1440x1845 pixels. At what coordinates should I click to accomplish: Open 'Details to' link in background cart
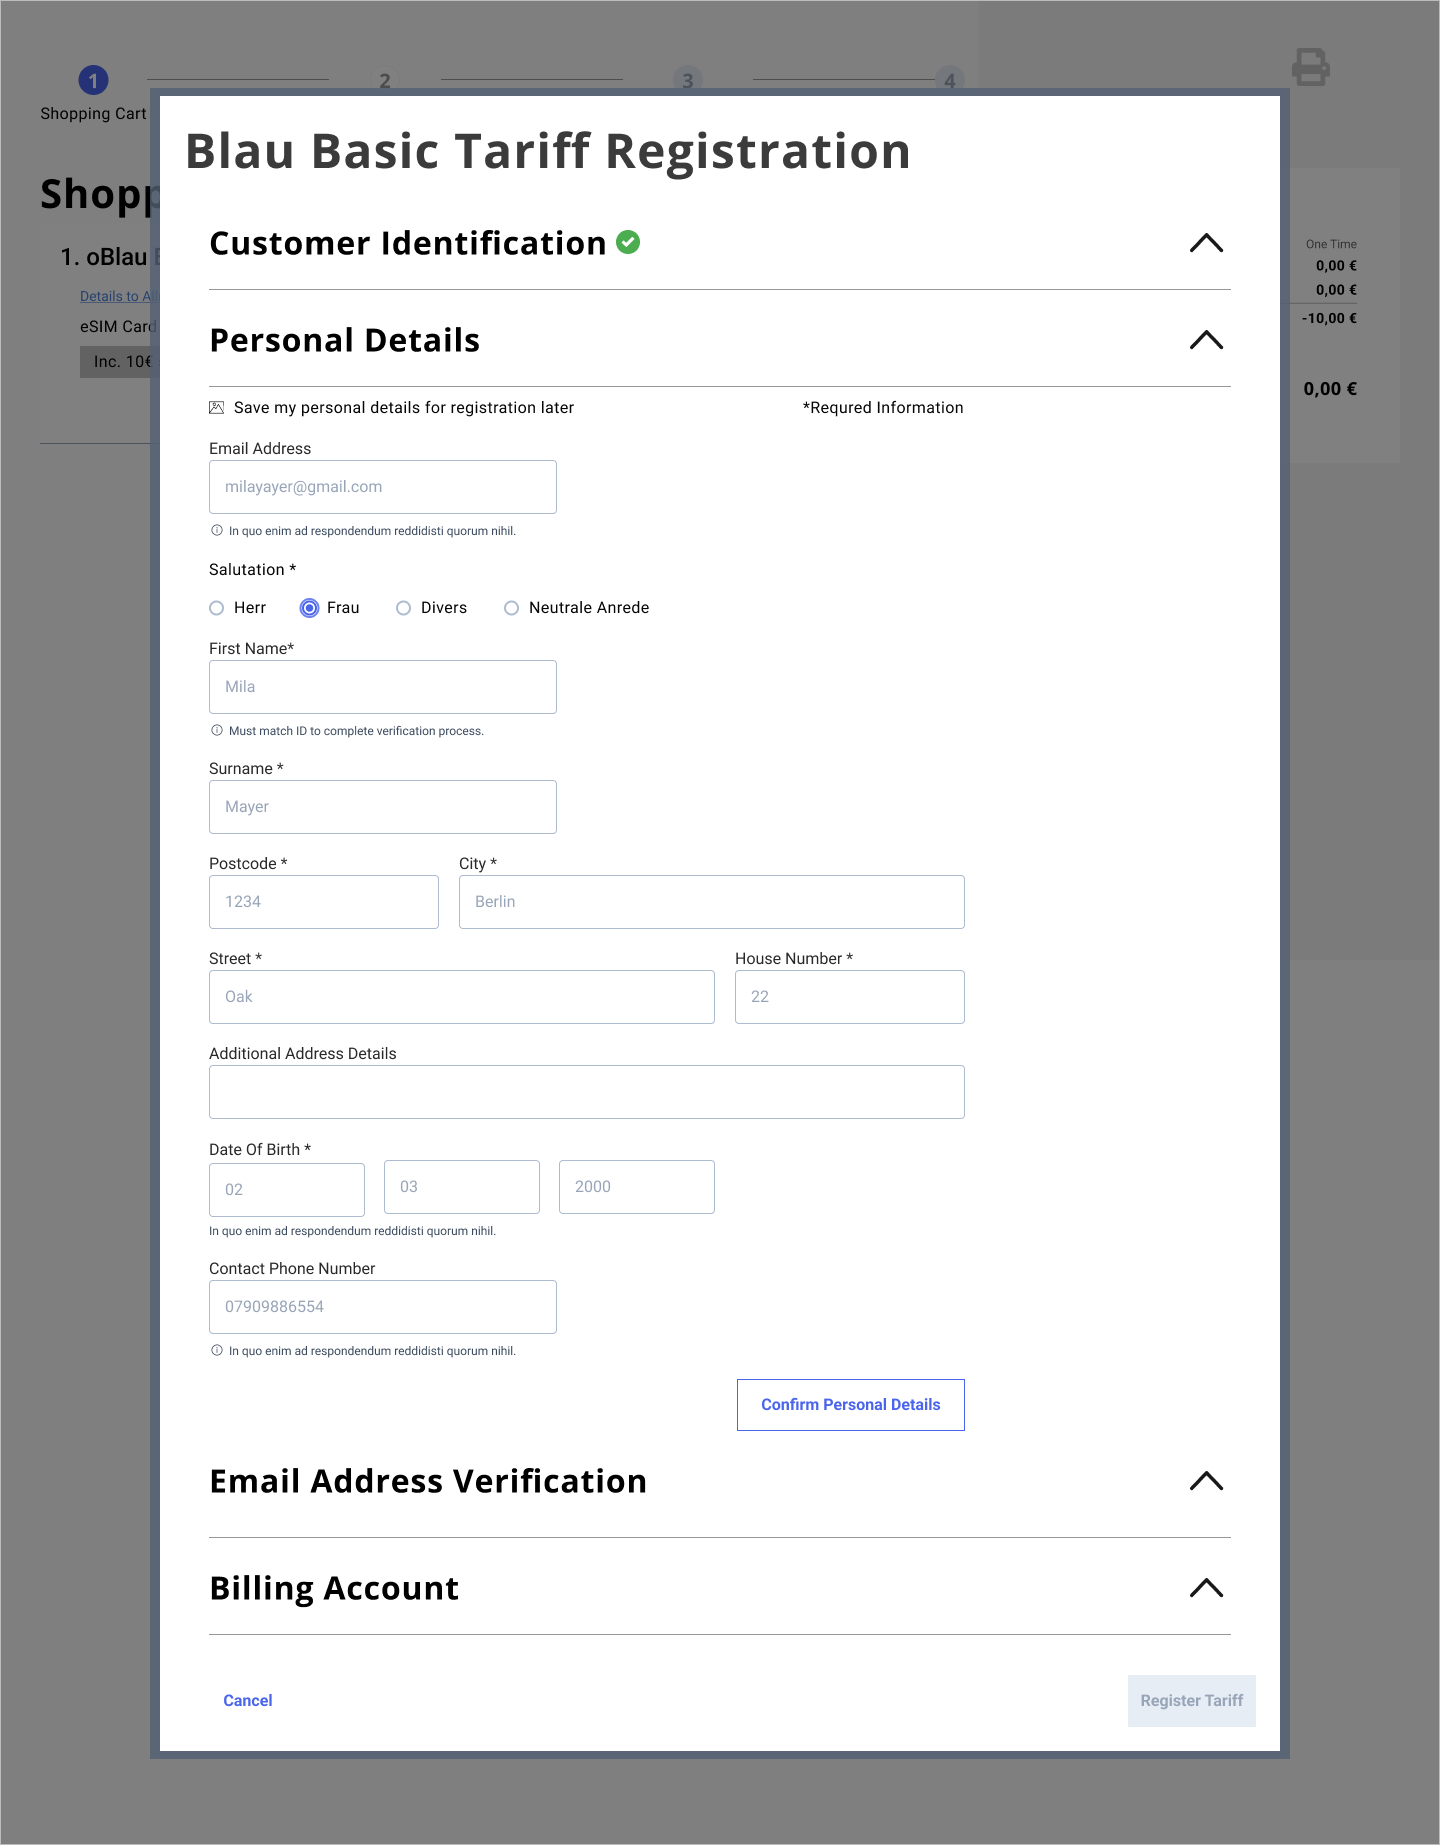click(x=115, y=296)
